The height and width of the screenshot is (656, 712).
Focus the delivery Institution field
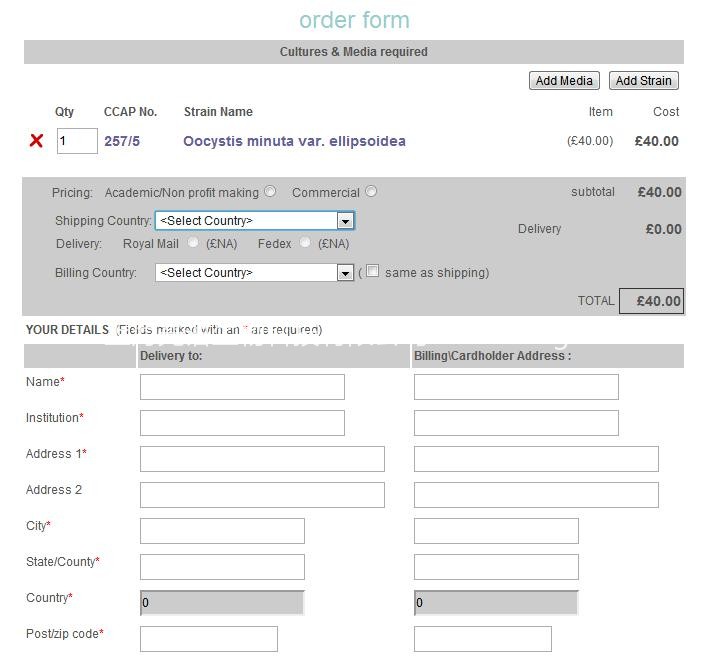coord(242,423)
